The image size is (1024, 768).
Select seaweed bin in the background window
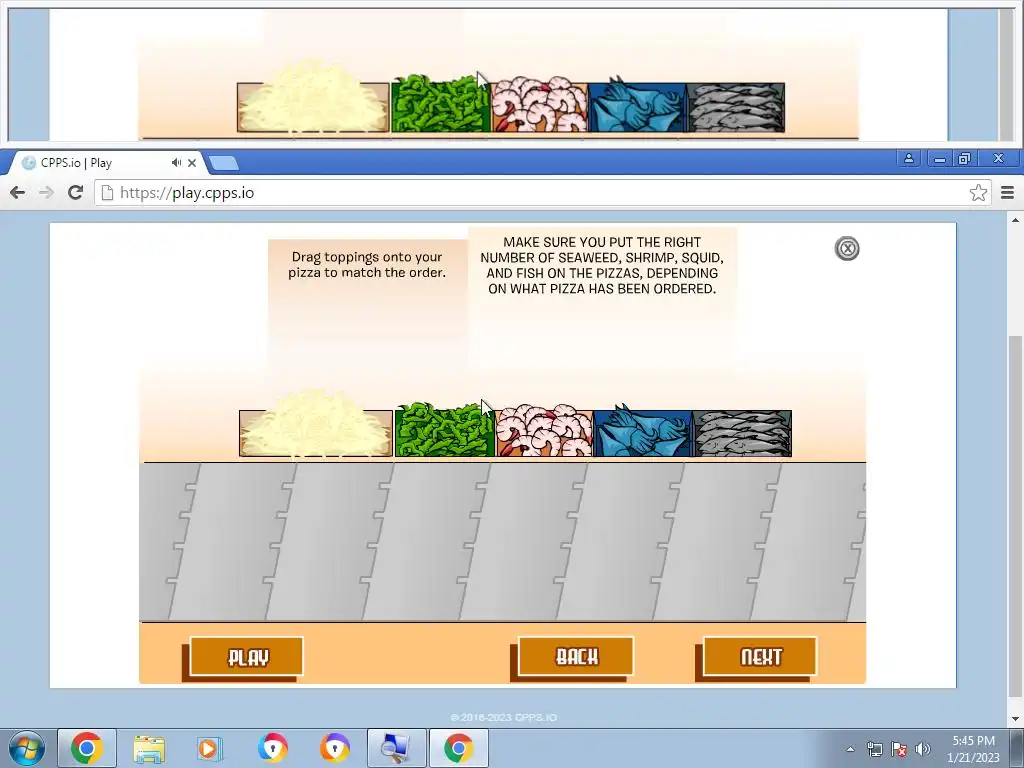[x=440, y=104]
